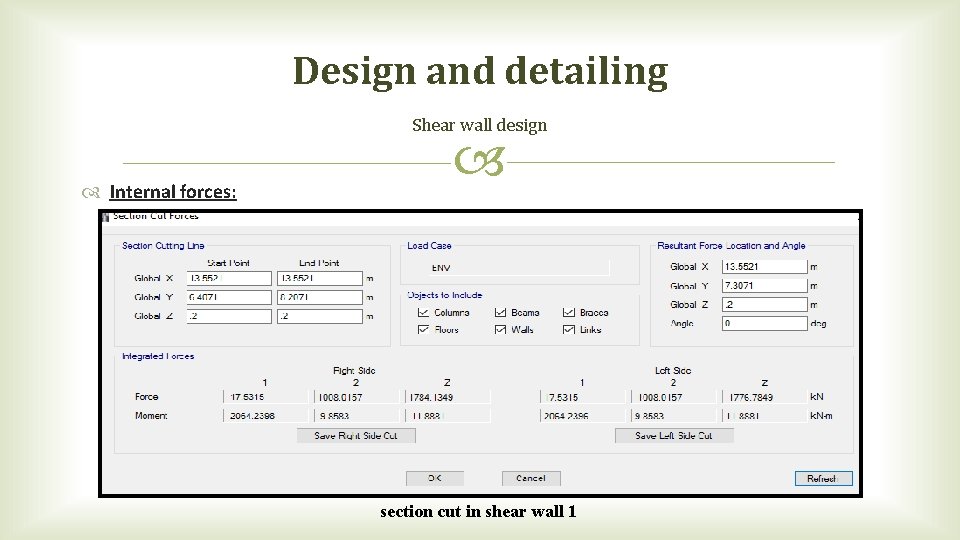Viewport: 960px width, 540px height.
Task: Toggle the Beams checkbox
Action: pyautogui.click(x=500, y=312)
